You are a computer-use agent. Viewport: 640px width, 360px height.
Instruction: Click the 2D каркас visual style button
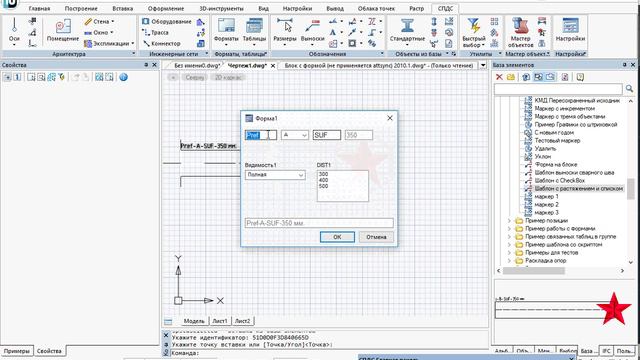pyautogui.click(x=228, y=77)
